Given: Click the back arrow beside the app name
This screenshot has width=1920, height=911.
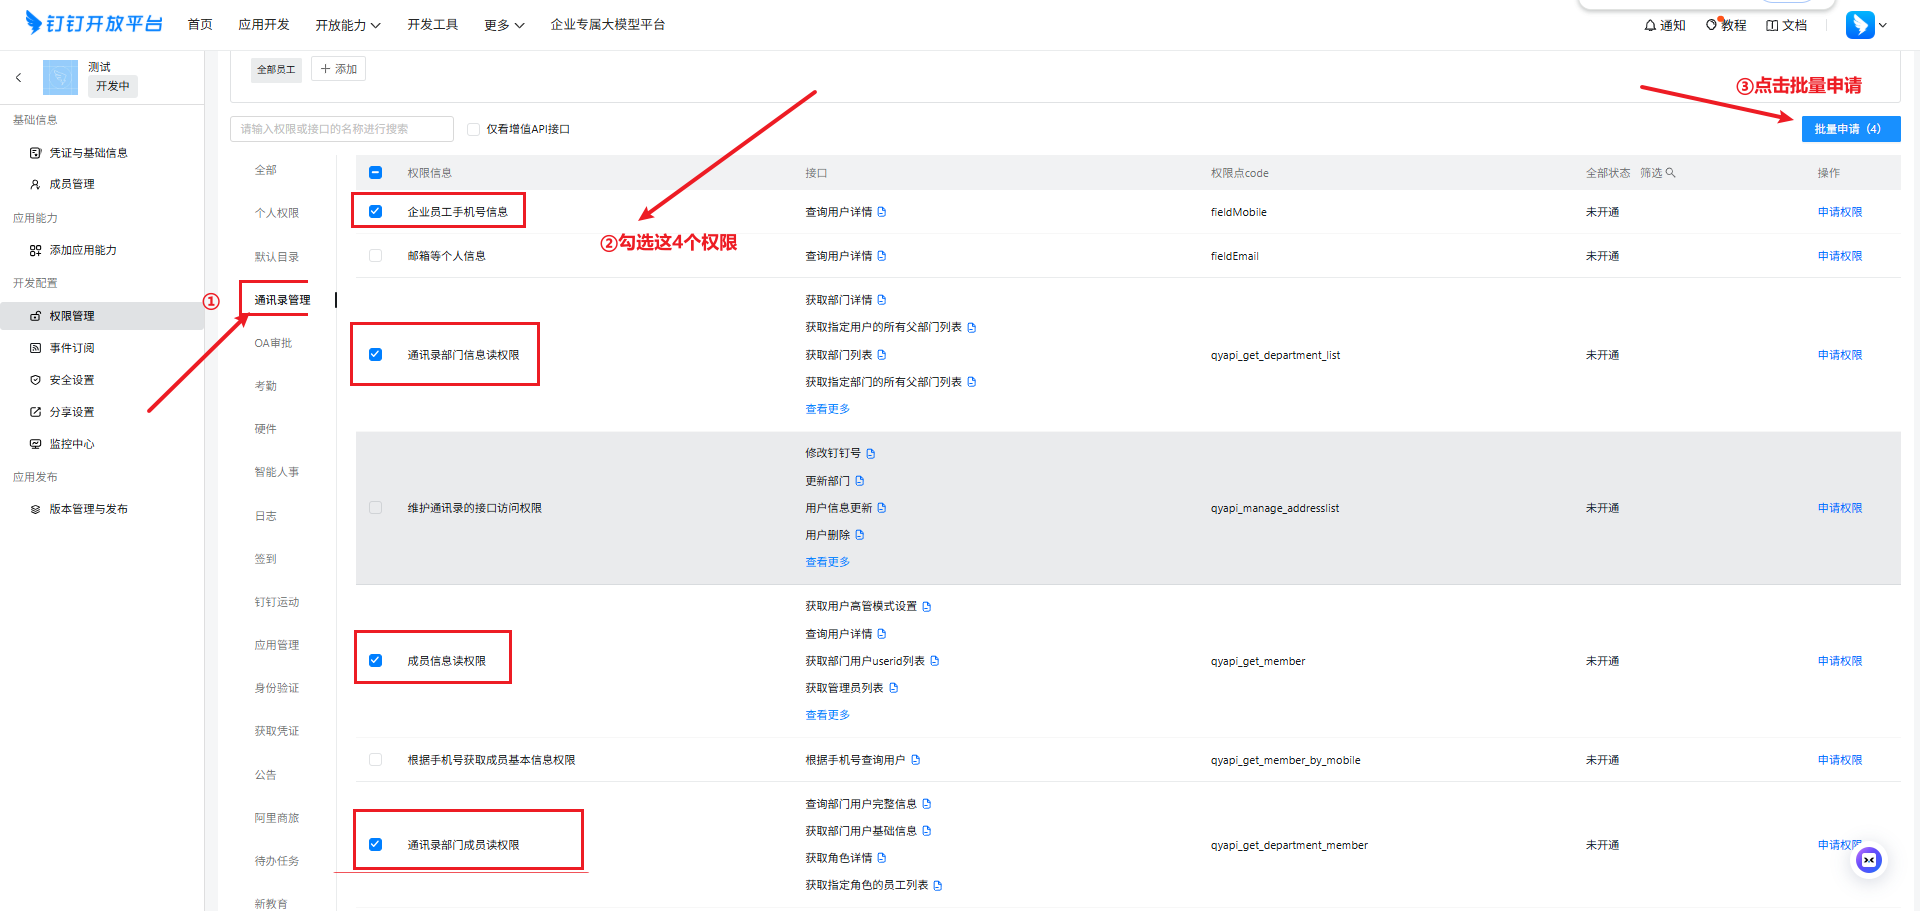Looking at the screenshot, I should coord(18,77).
